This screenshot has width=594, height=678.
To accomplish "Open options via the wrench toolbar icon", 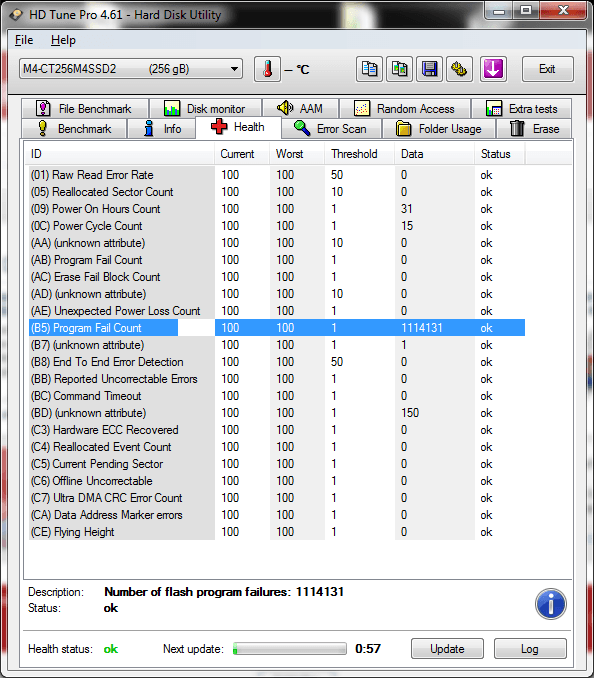I will tap(459, 69).
